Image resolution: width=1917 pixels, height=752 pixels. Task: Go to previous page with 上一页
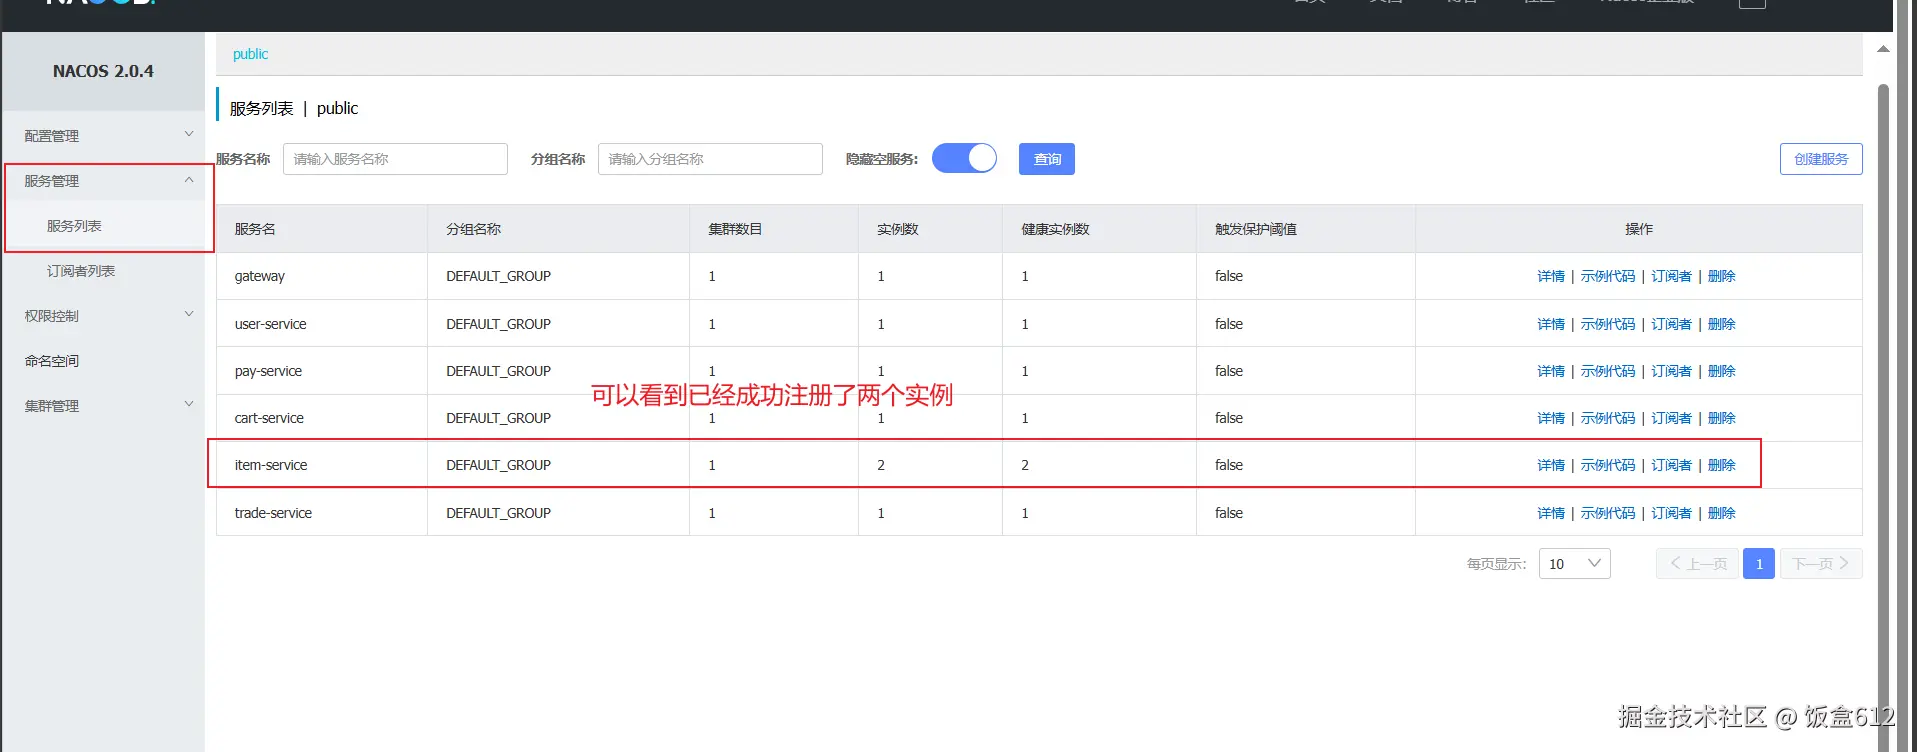1697,563
